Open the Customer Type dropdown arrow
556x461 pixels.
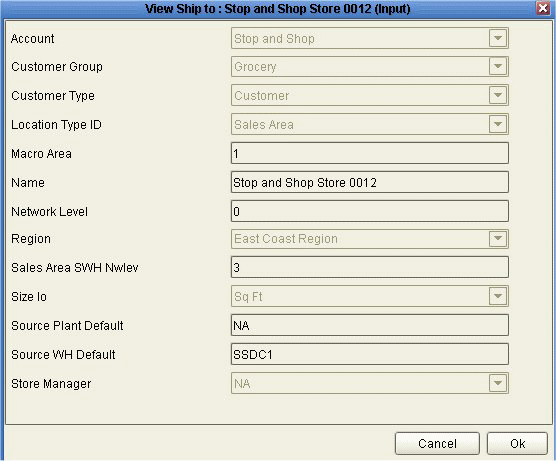pos(497,95)
